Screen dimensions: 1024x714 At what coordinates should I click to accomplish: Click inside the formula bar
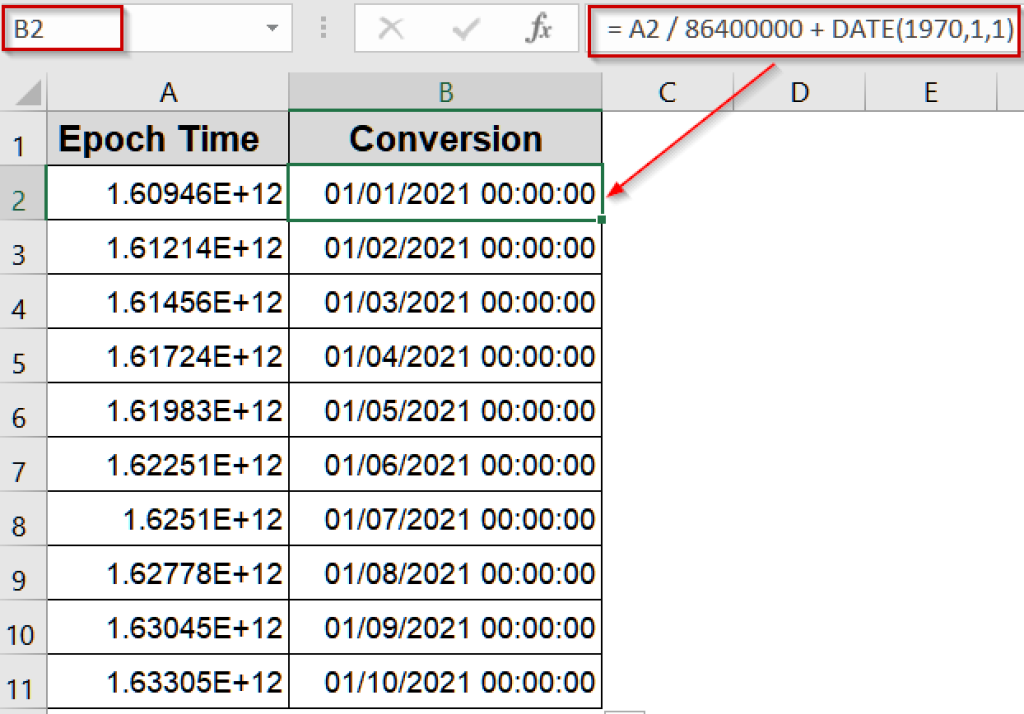(x=800, y=29)
